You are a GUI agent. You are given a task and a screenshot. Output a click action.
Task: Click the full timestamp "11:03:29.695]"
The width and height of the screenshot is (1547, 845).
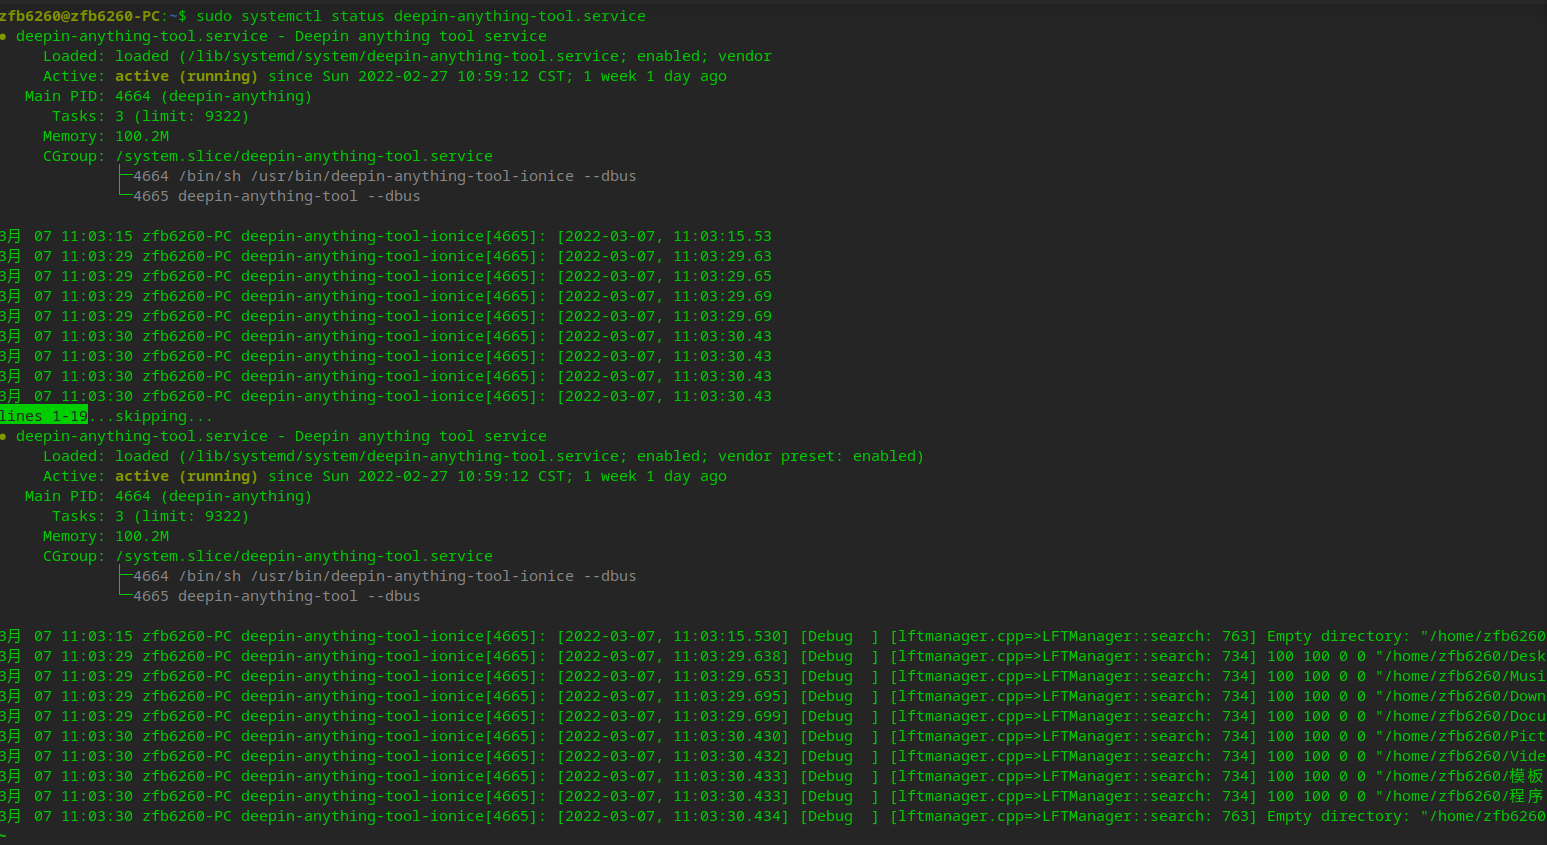coord(731,696)
